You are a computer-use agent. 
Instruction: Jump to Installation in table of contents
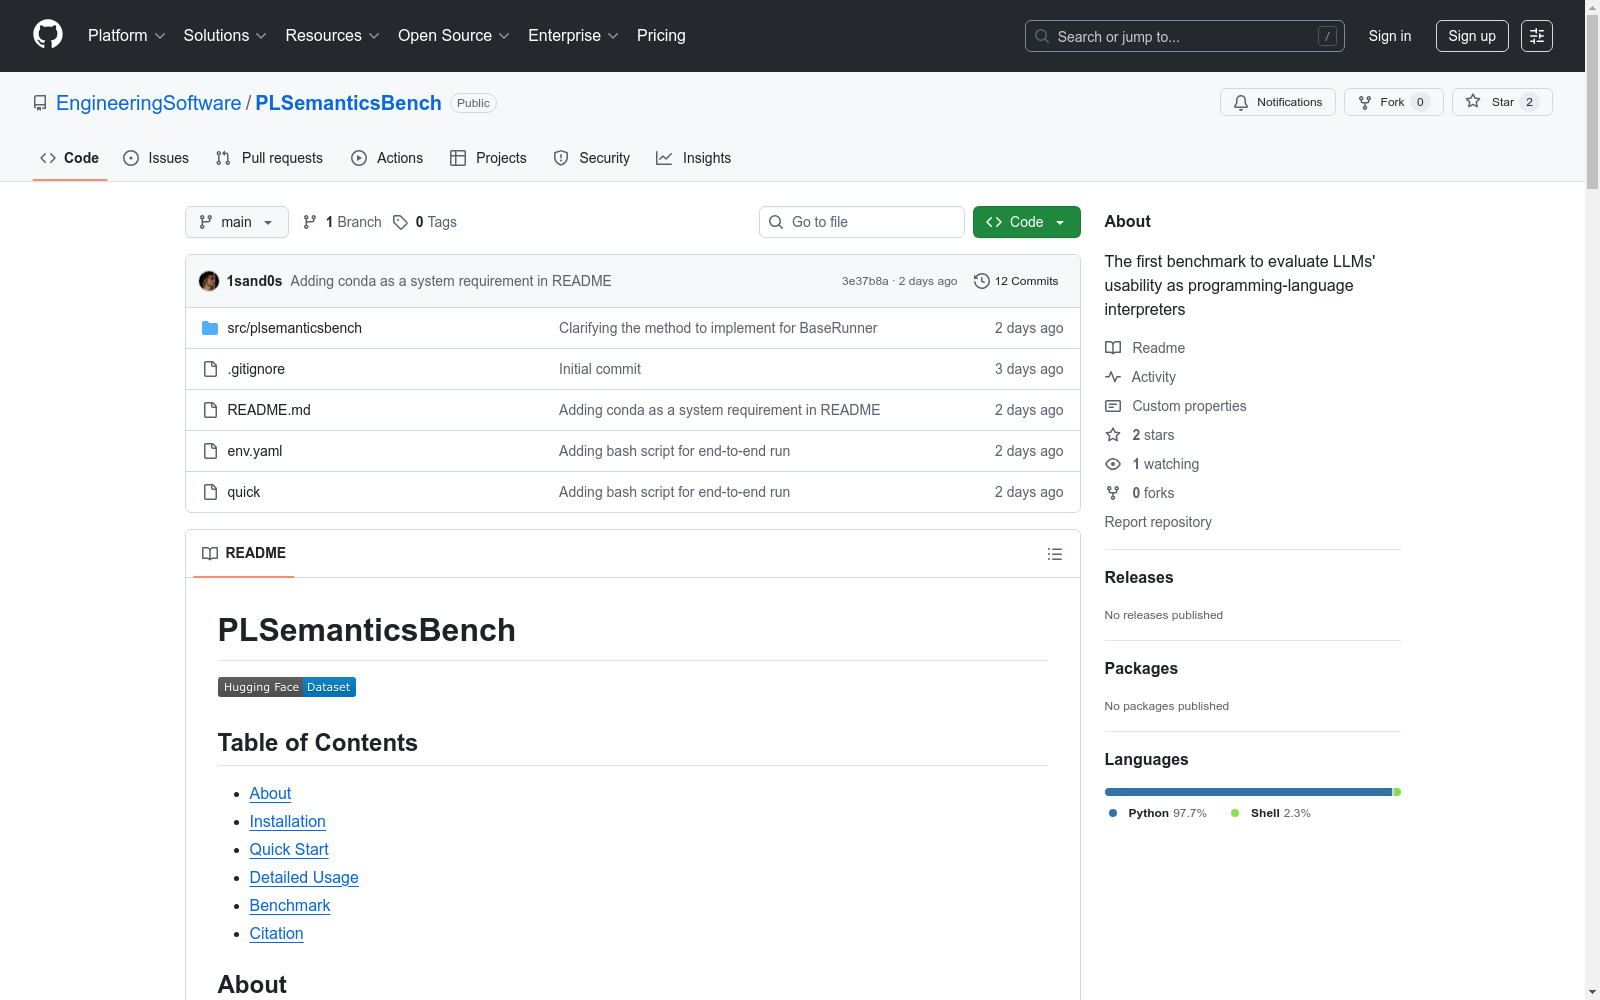click(x=288, y=821)
